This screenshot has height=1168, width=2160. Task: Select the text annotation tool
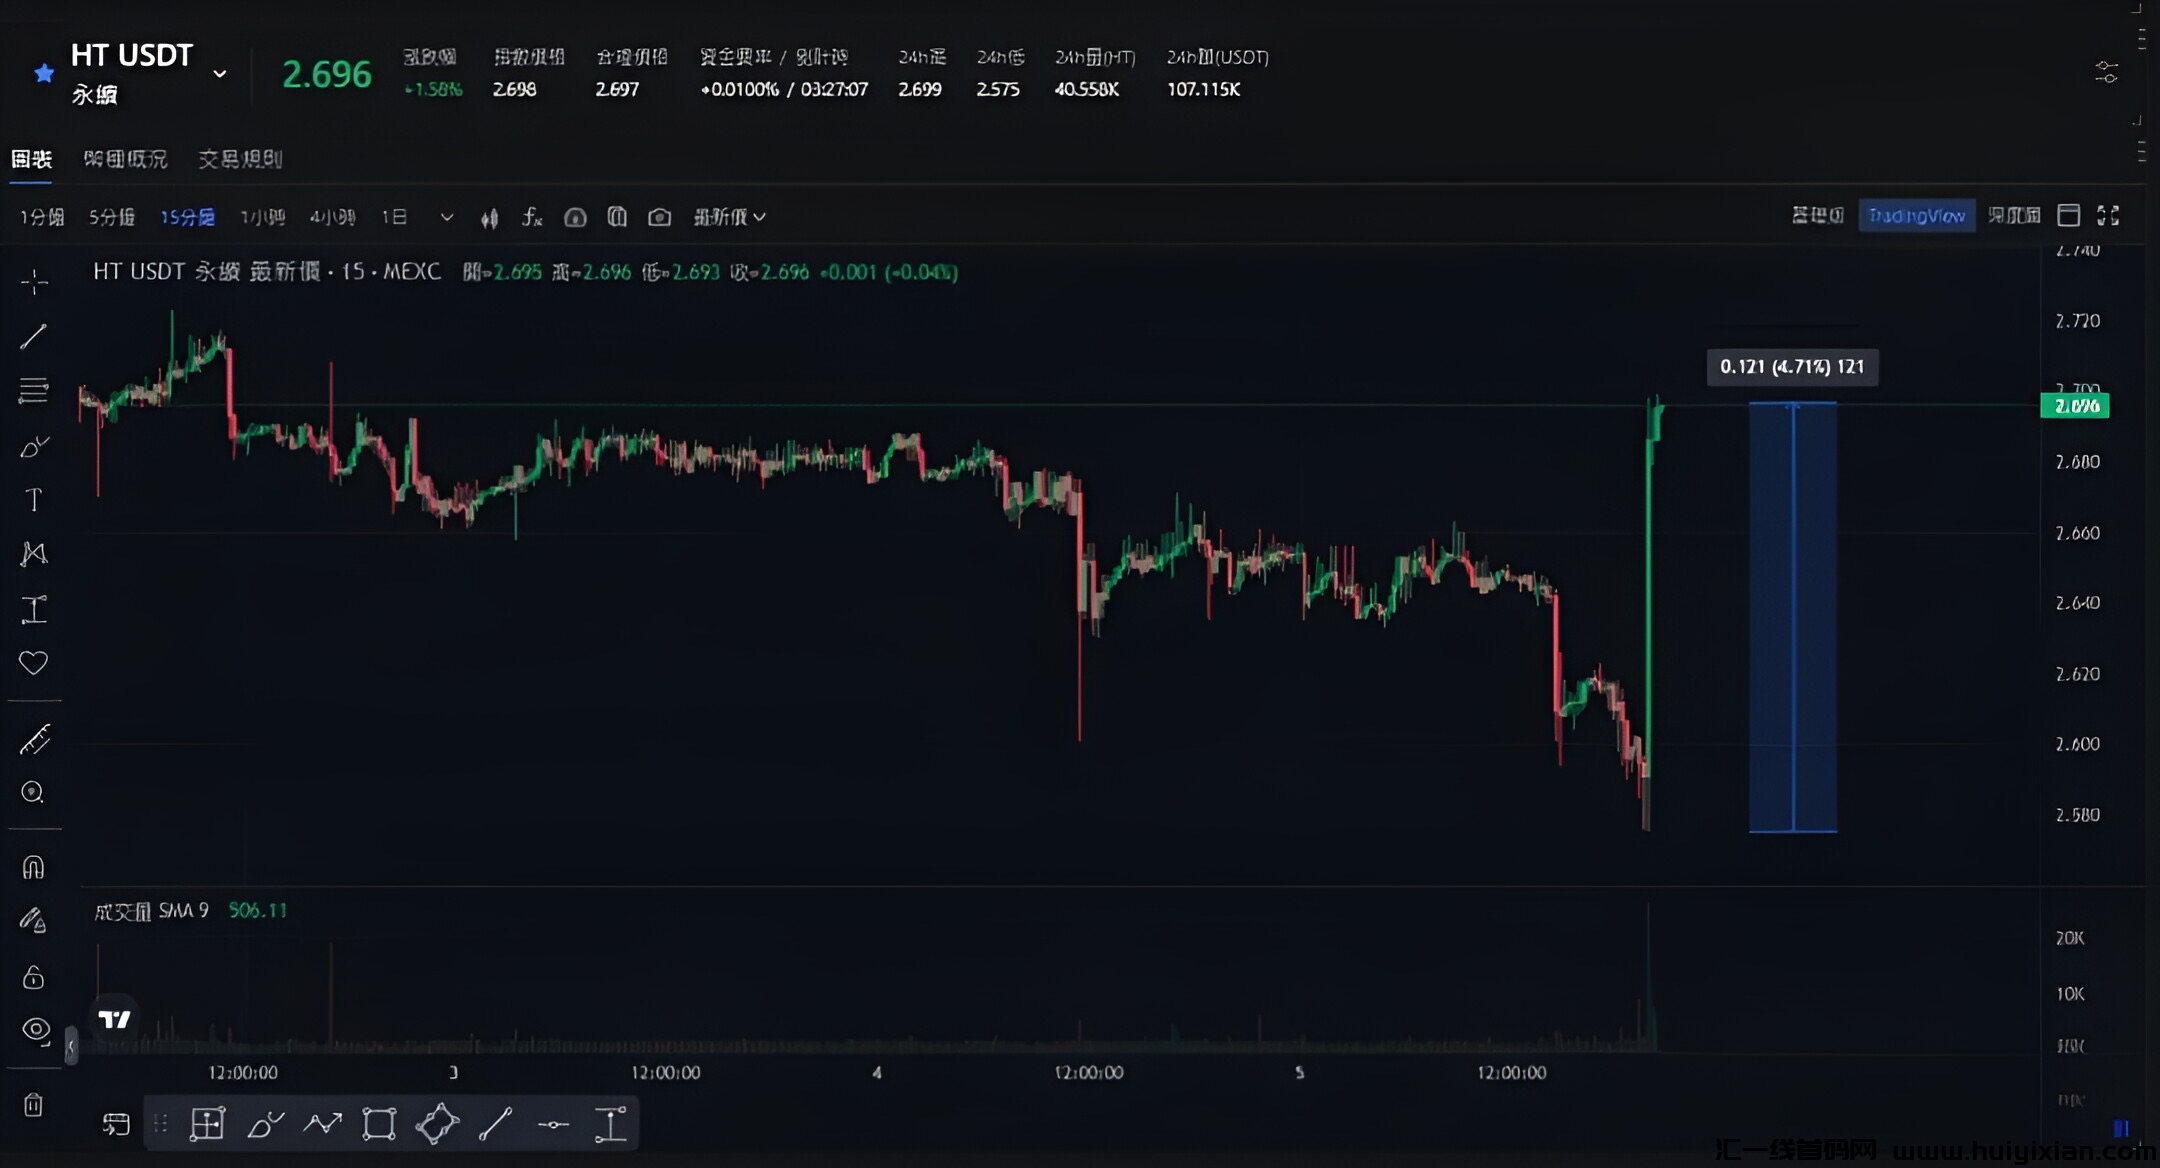34,500
